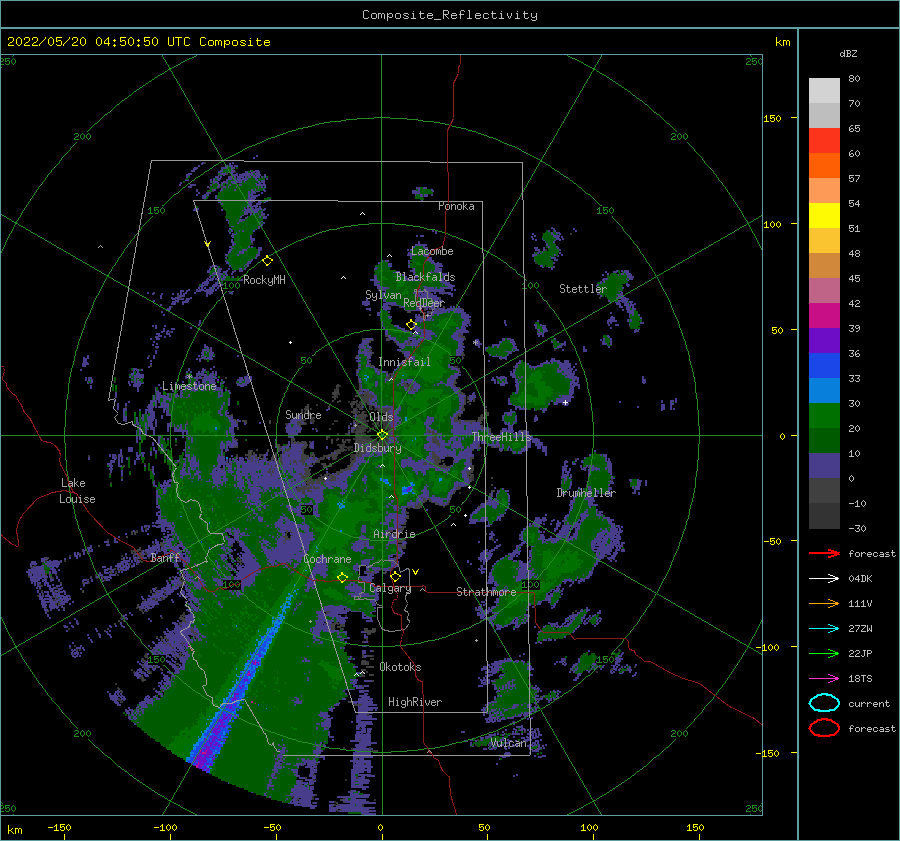
Task: Select the white 04DK arrow legend entry
Action: (x=824, y=578)
